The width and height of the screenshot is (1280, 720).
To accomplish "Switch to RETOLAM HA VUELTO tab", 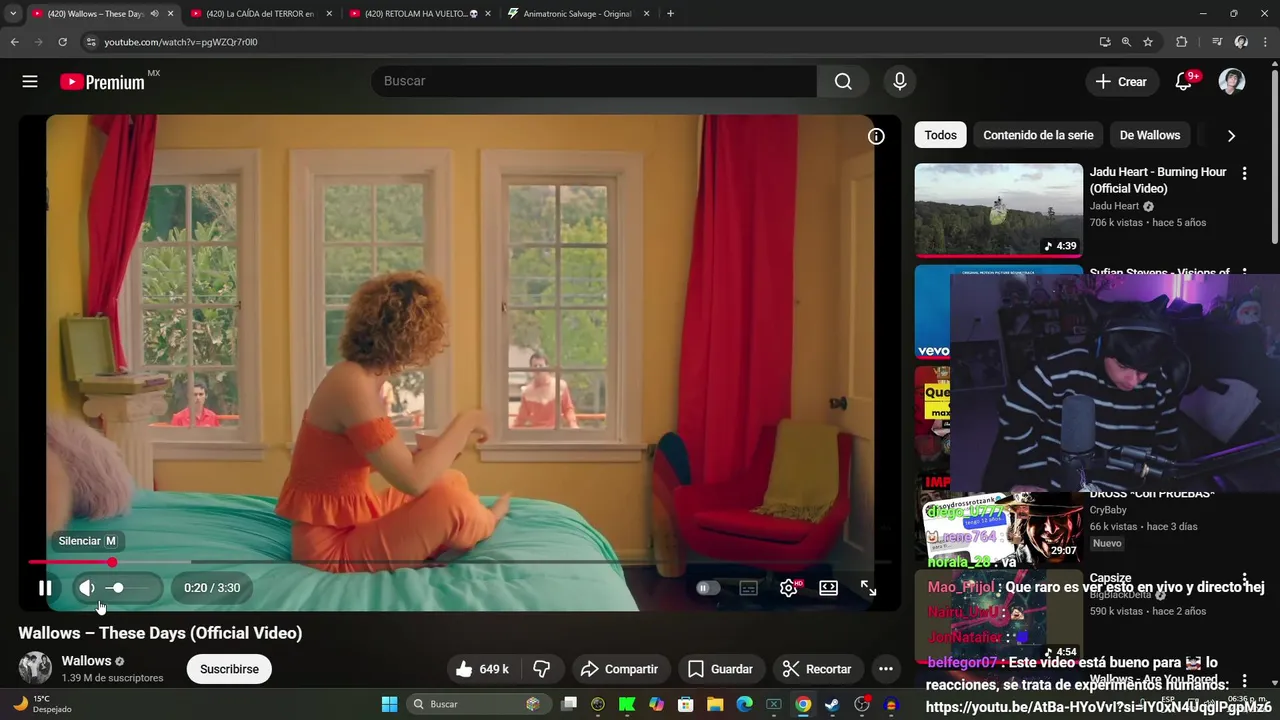I will [x=420, y=14].
